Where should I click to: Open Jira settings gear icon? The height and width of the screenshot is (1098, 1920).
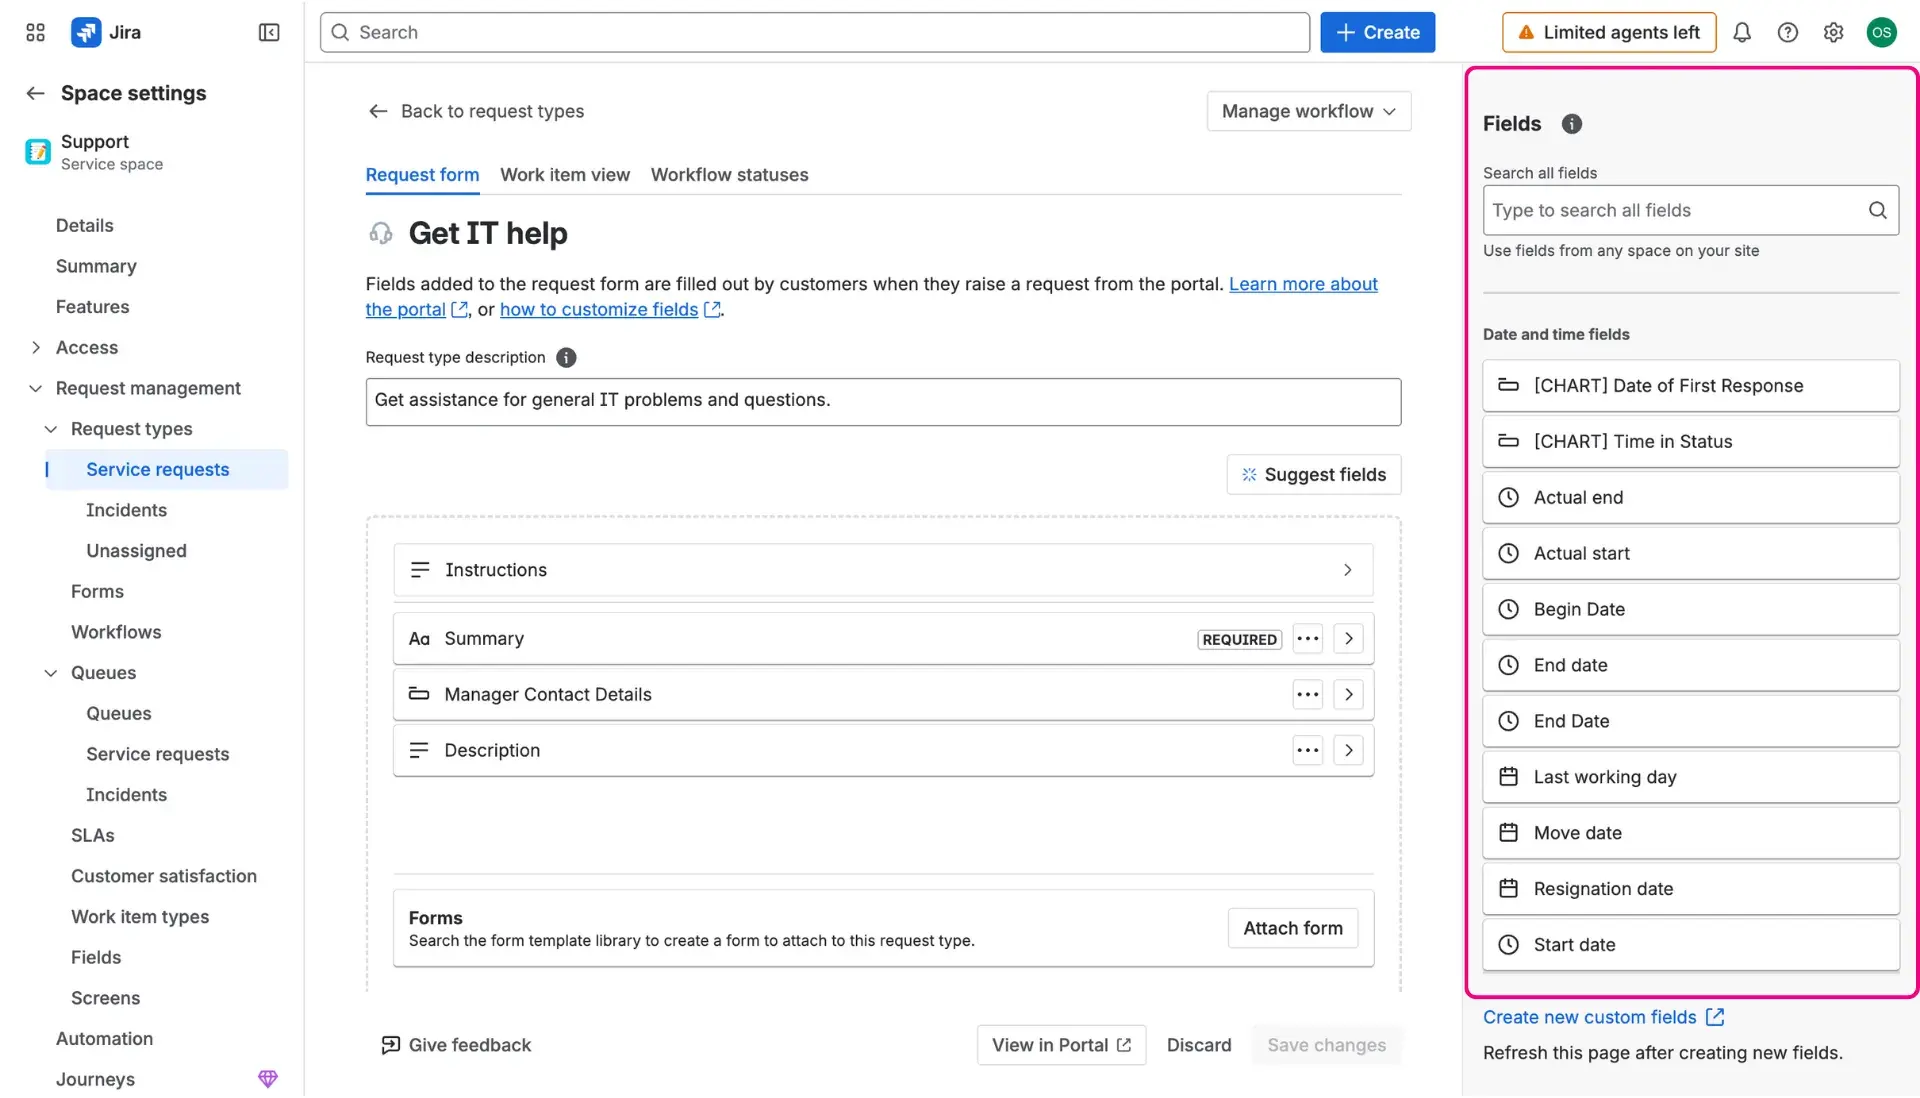click(x=1833, y=32)
